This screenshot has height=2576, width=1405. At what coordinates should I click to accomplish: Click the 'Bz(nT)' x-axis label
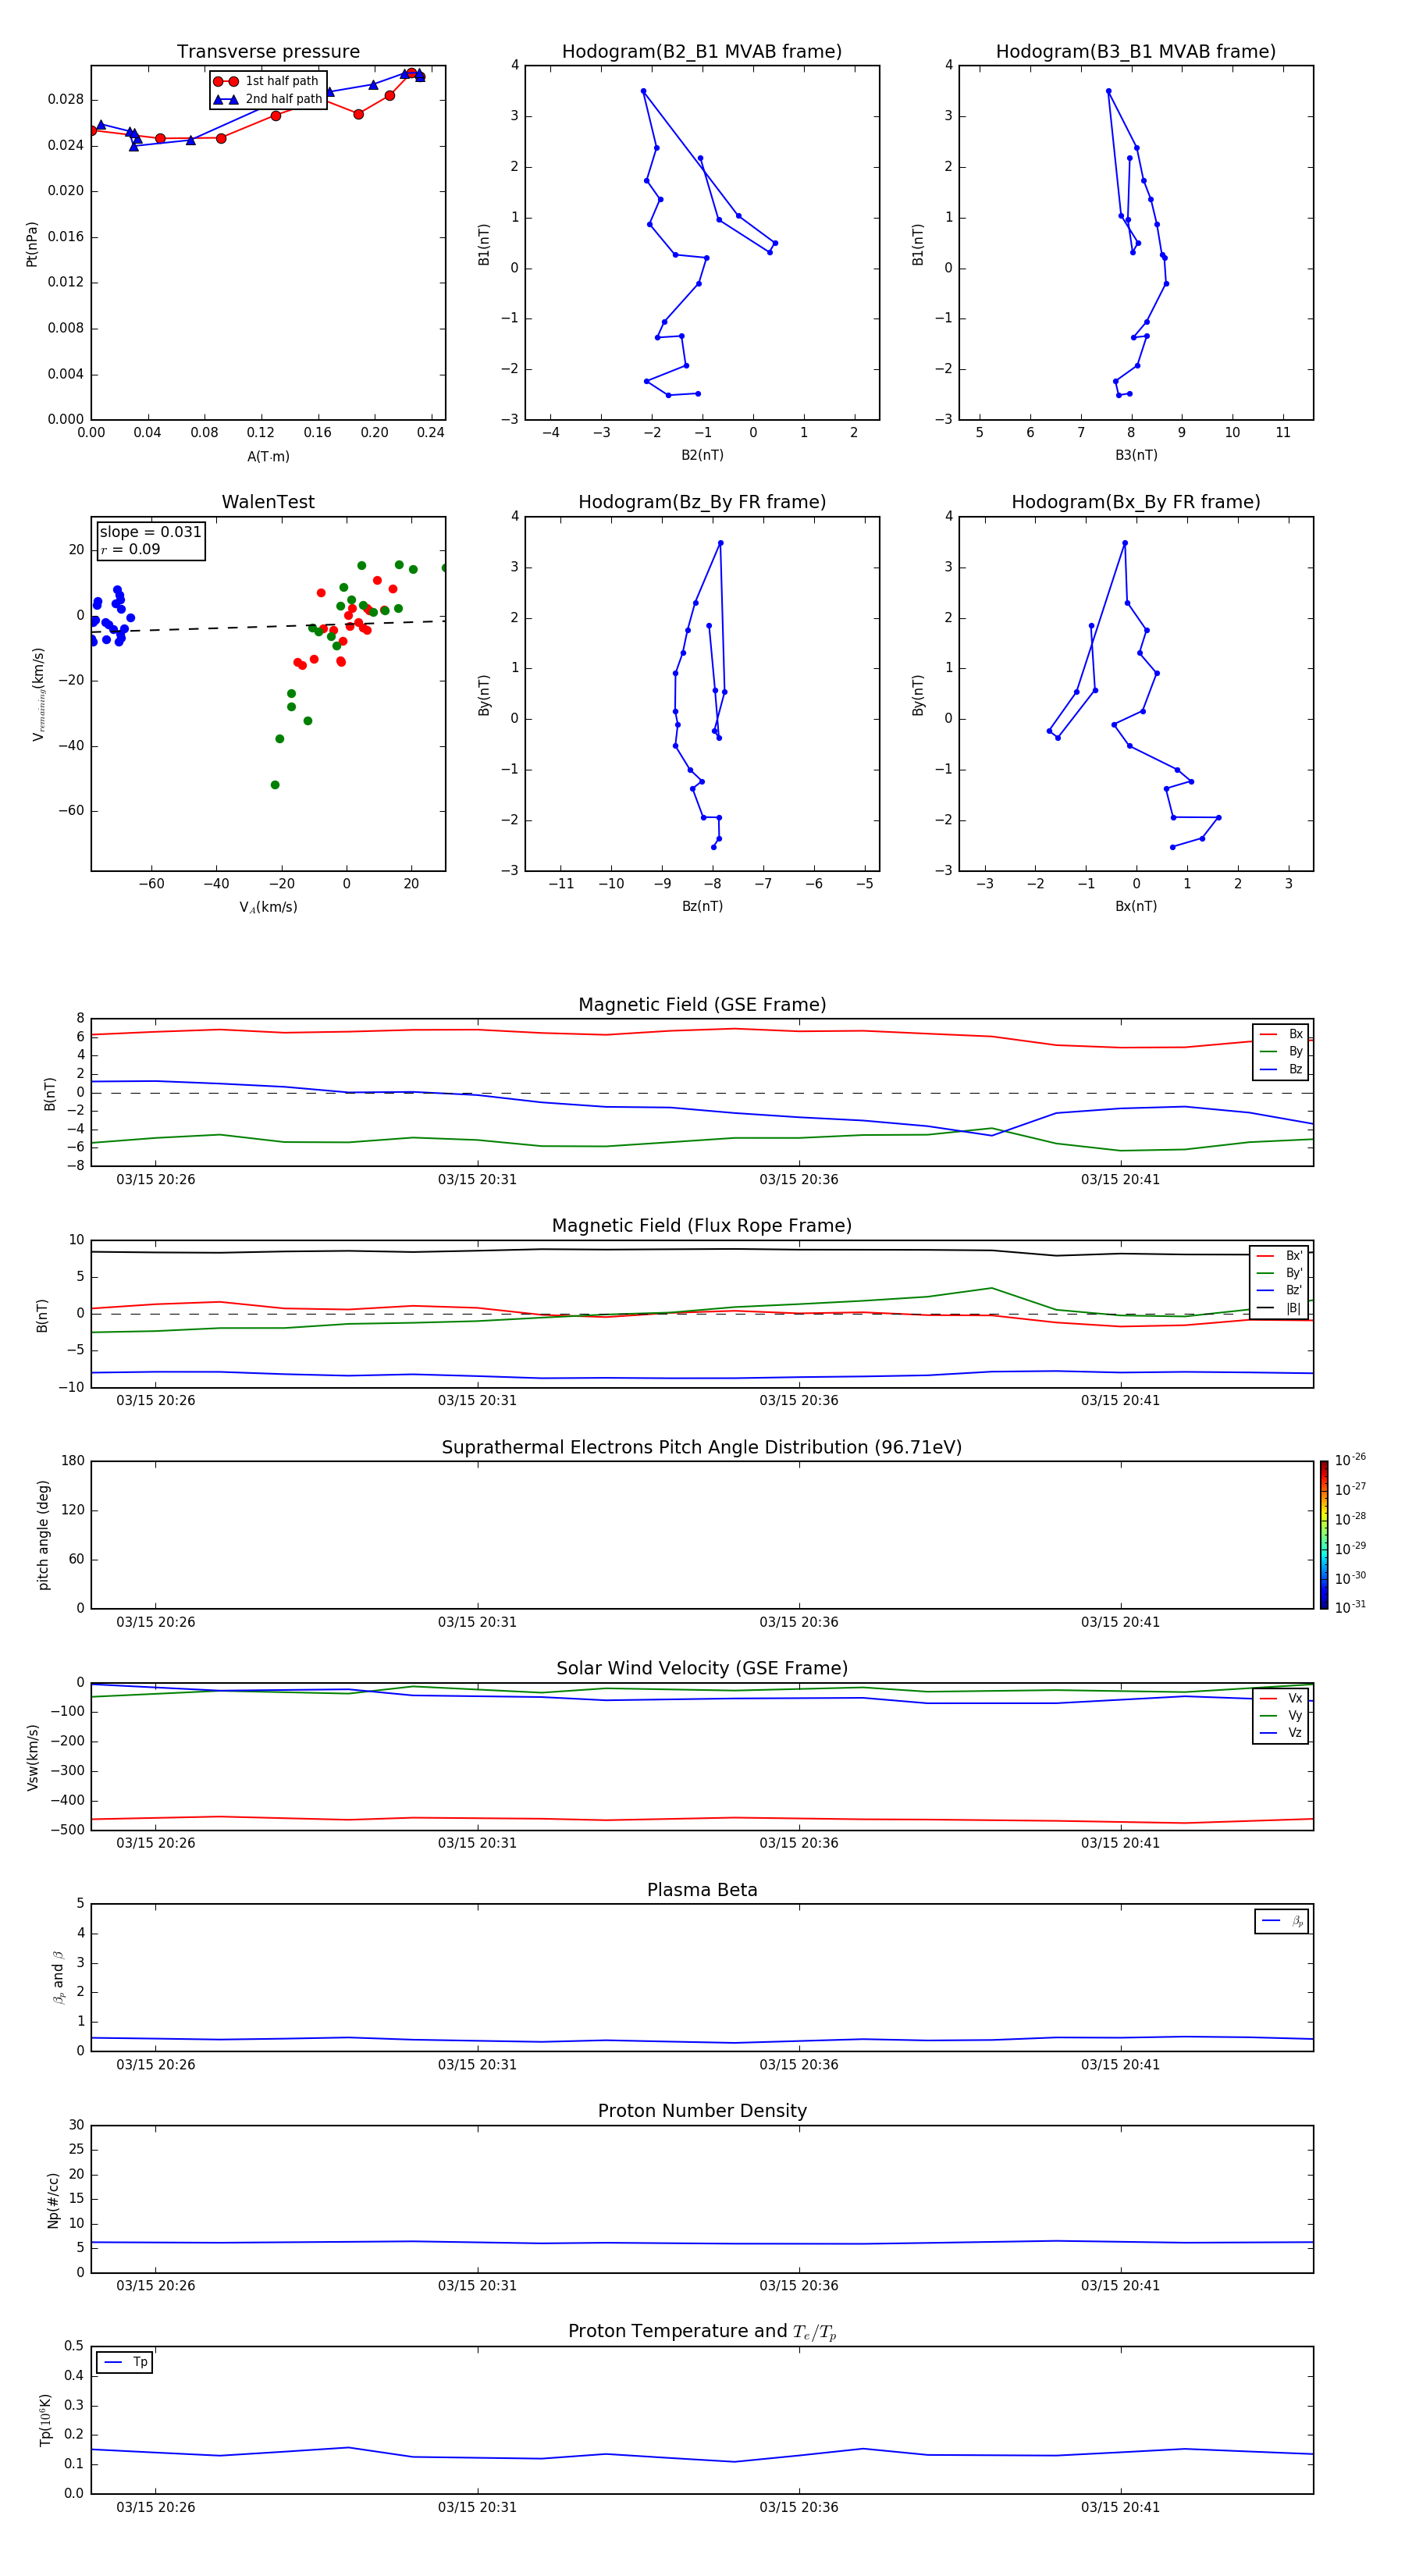click(702, 906)
